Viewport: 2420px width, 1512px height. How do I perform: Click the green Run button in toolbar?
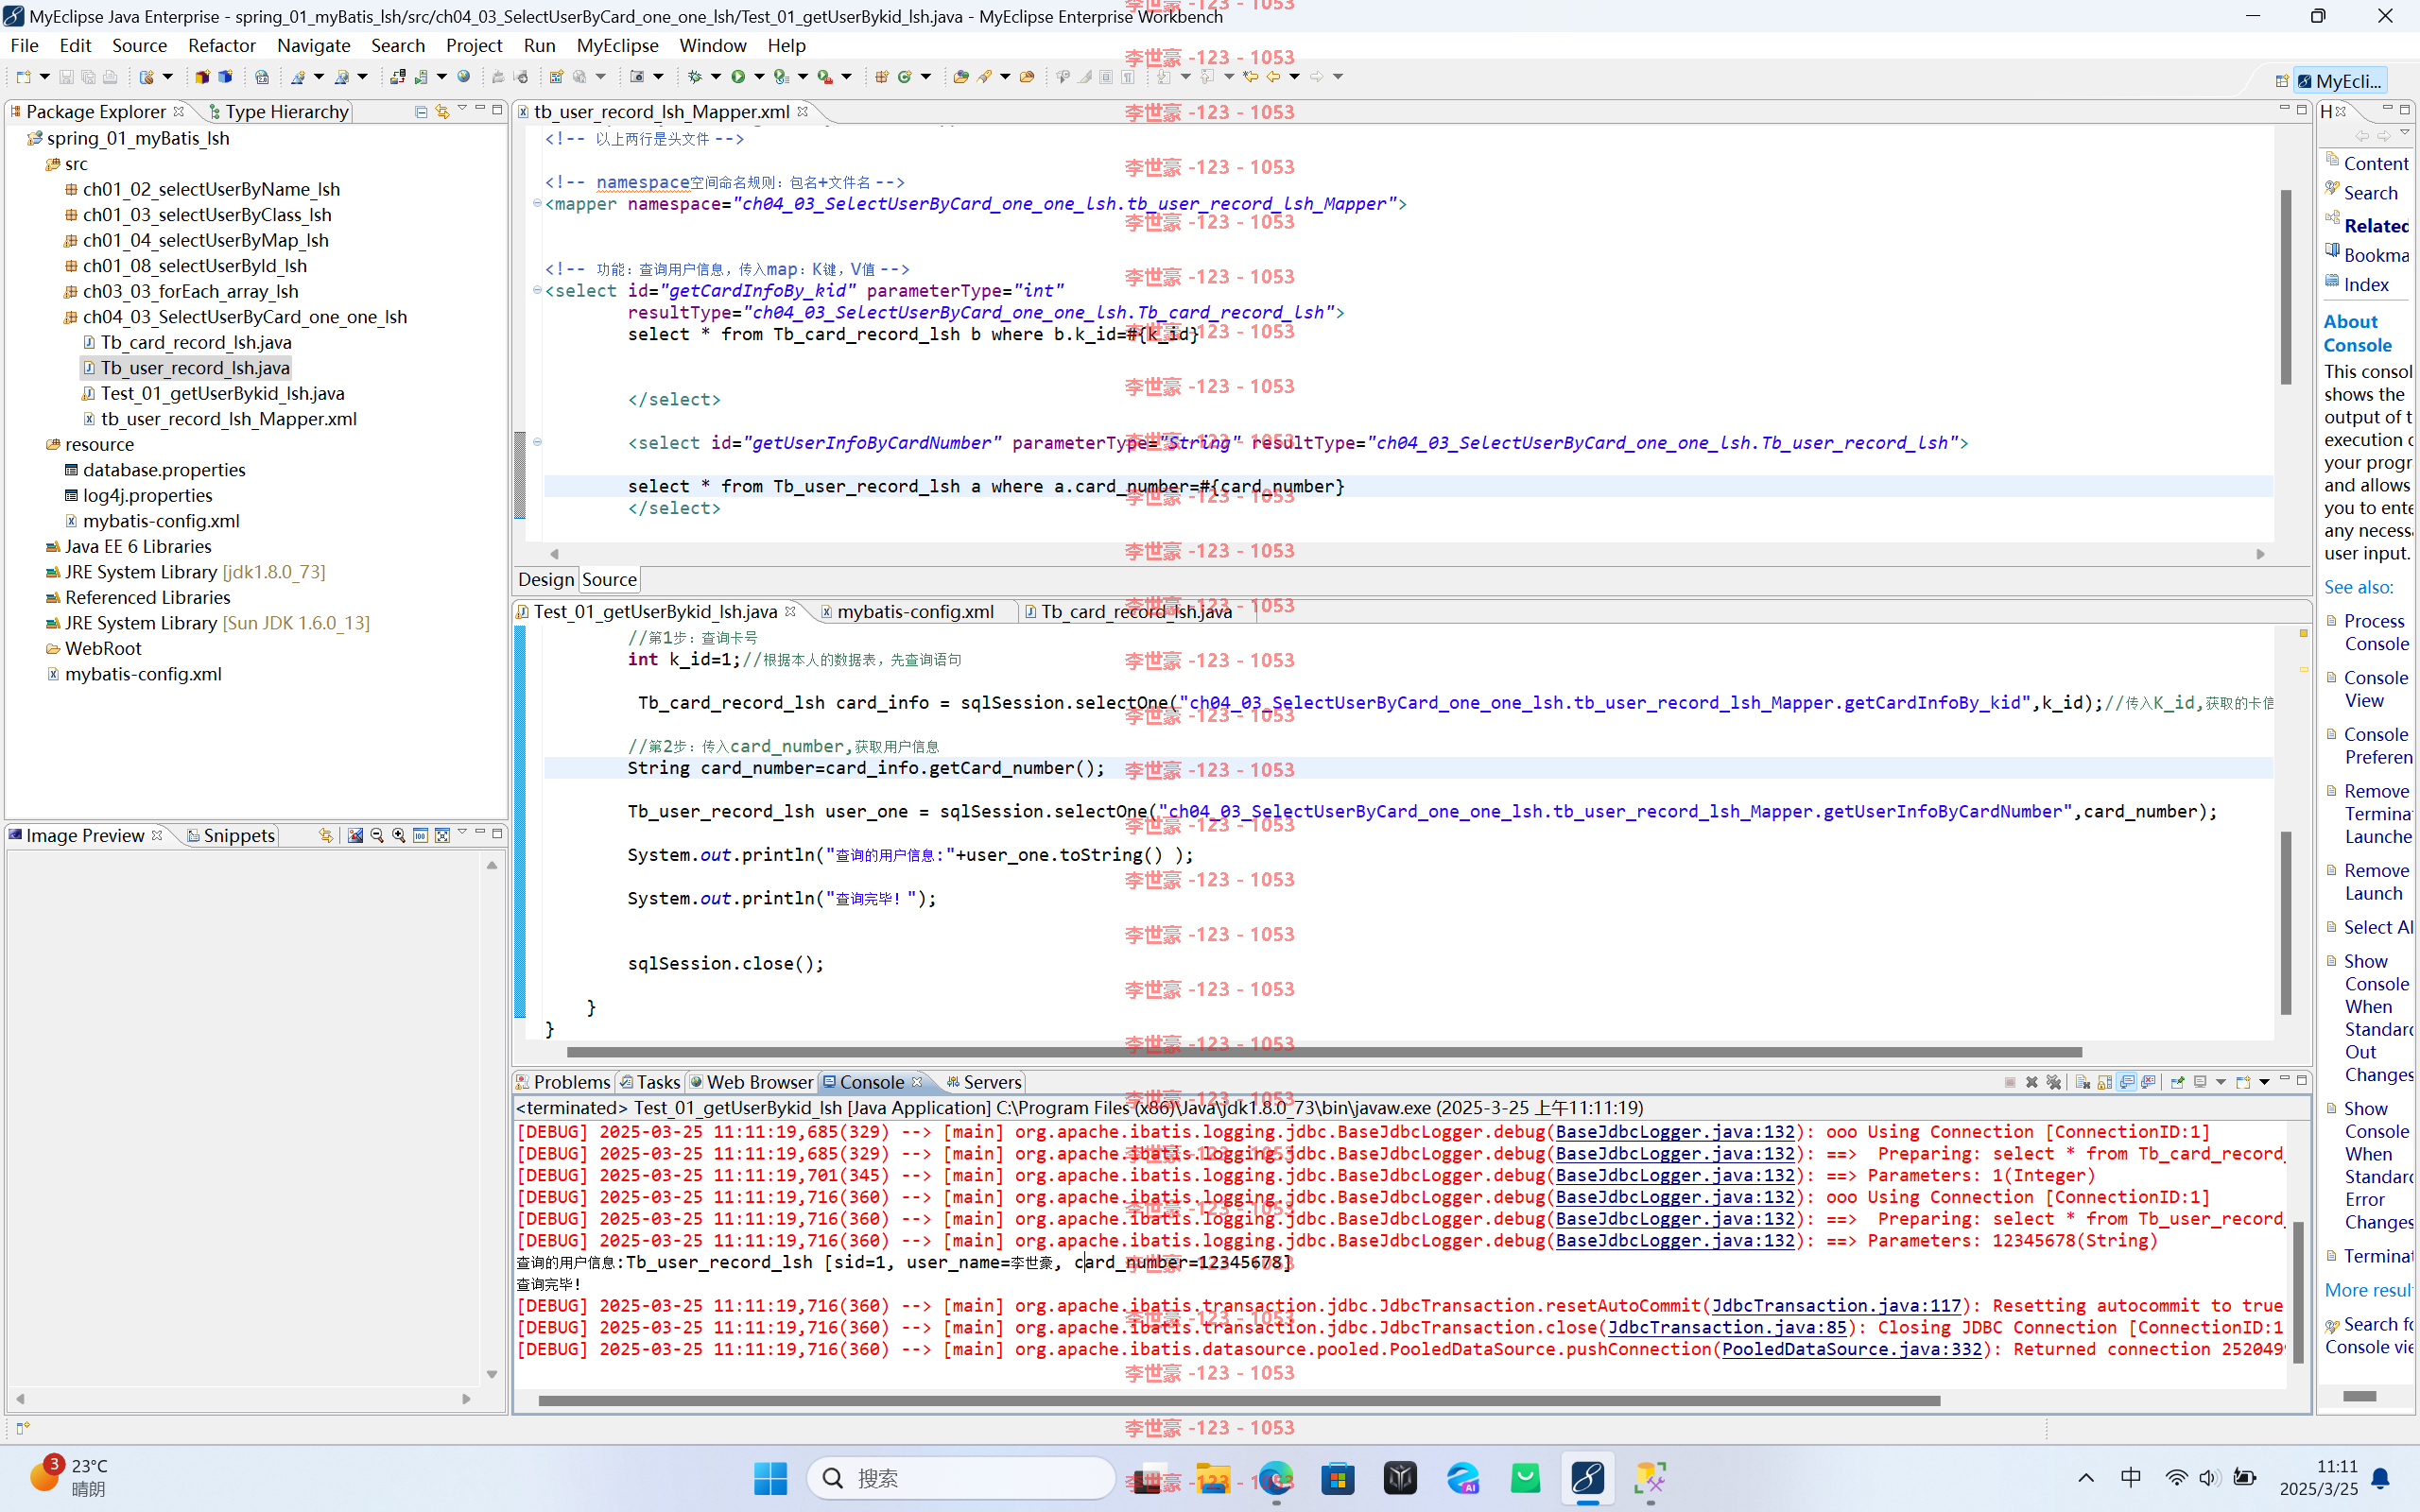tap(738, 77)
